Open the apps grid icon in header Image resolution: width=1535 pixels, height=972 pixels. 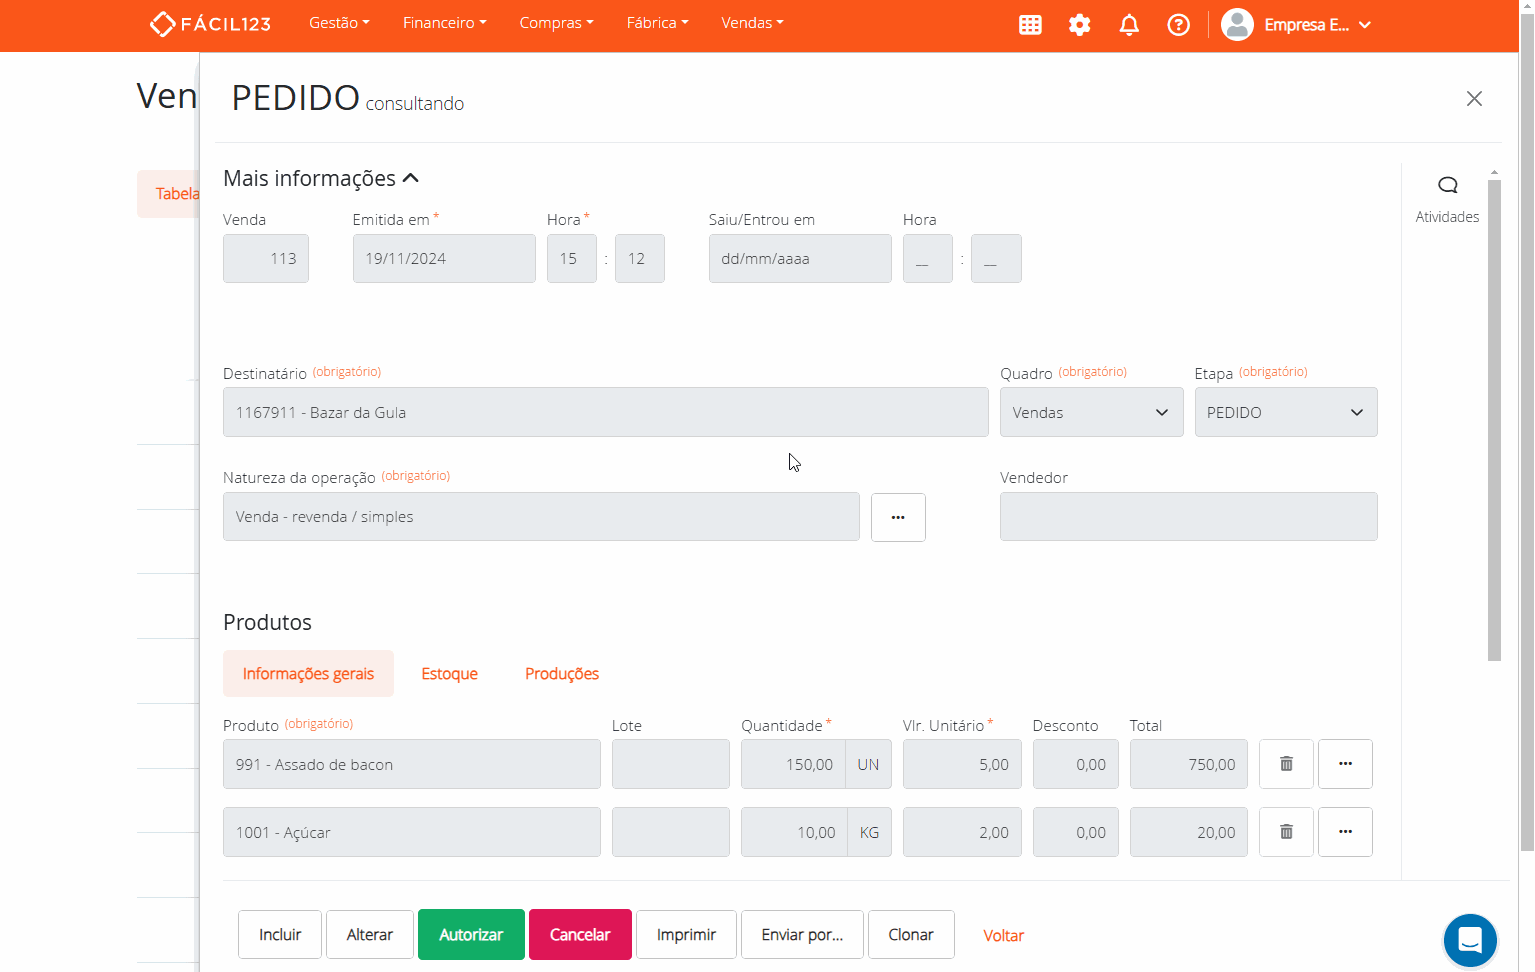coord(1030,25)
